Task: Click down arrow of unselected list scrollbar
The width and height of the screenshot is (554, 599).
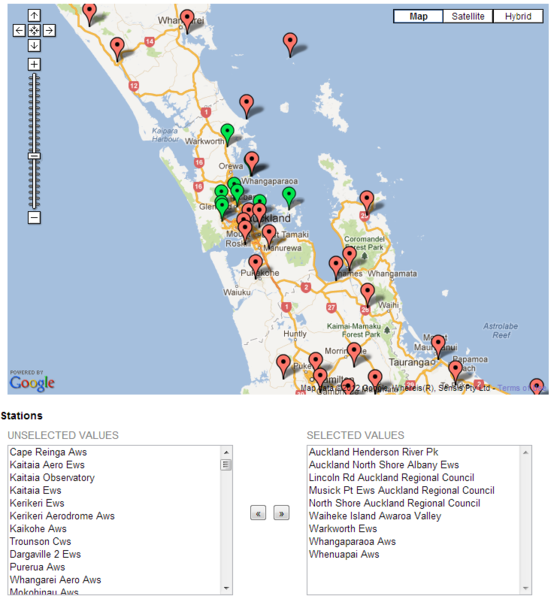Action: click(226, 588)
